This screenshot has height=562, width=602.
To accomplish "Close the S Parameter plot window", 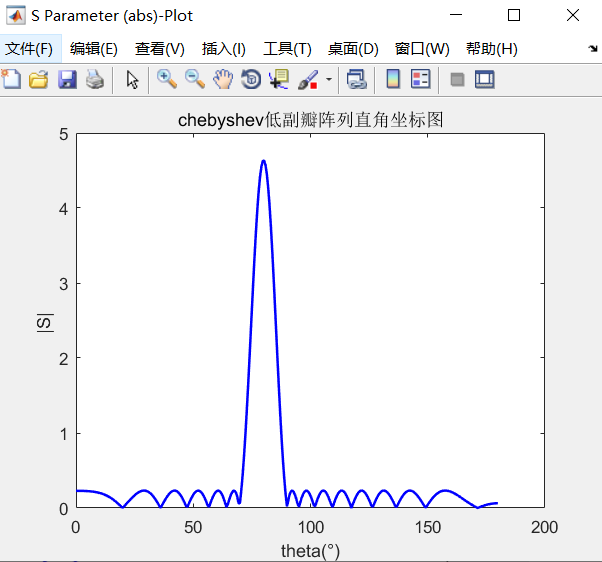I will [573, 15].
